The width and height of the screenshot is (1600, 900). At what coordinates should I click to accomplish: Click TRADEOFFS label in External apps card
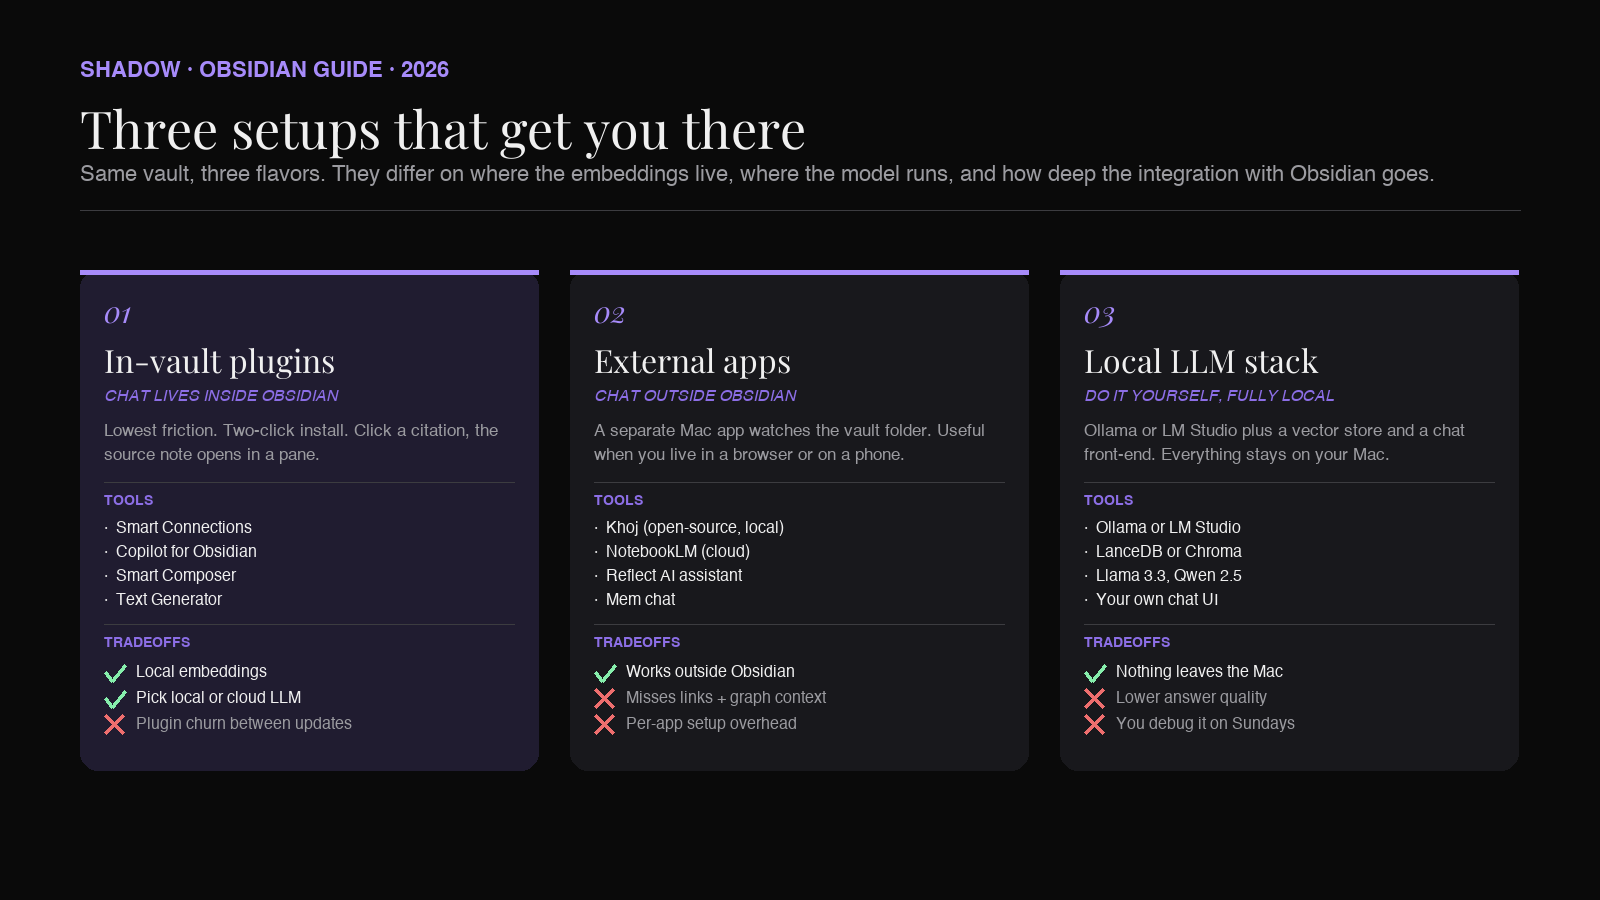click(x=637, y=642)
